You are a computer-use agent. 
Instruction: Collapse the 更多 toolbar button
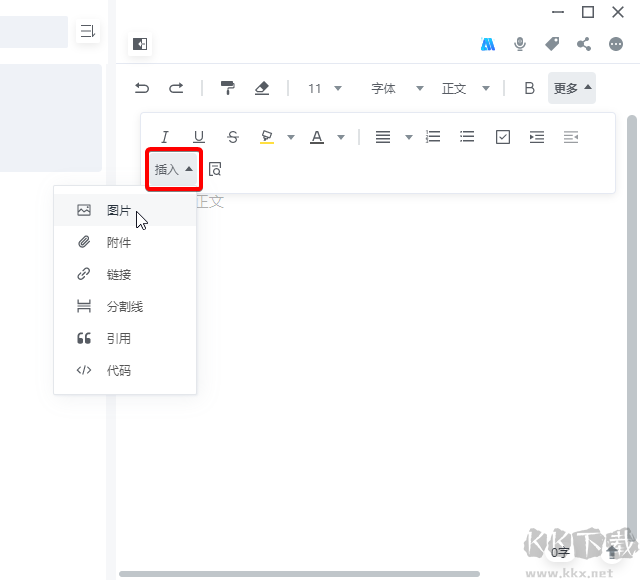(x=572, y=88)
